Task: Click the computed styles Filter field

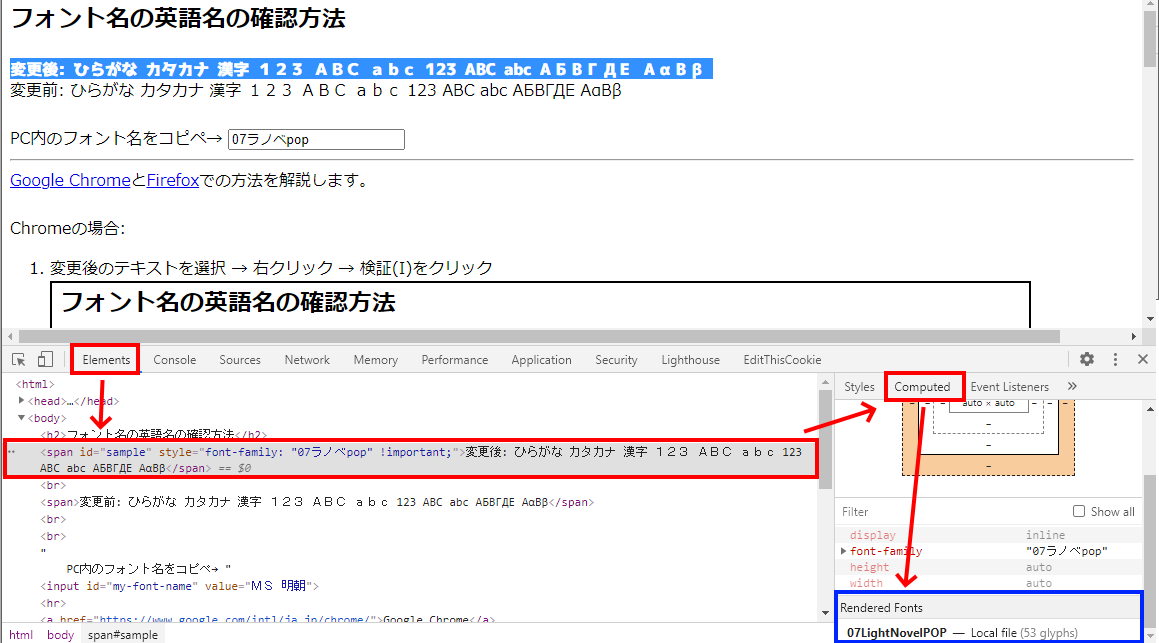Action: tap(950, 511)
